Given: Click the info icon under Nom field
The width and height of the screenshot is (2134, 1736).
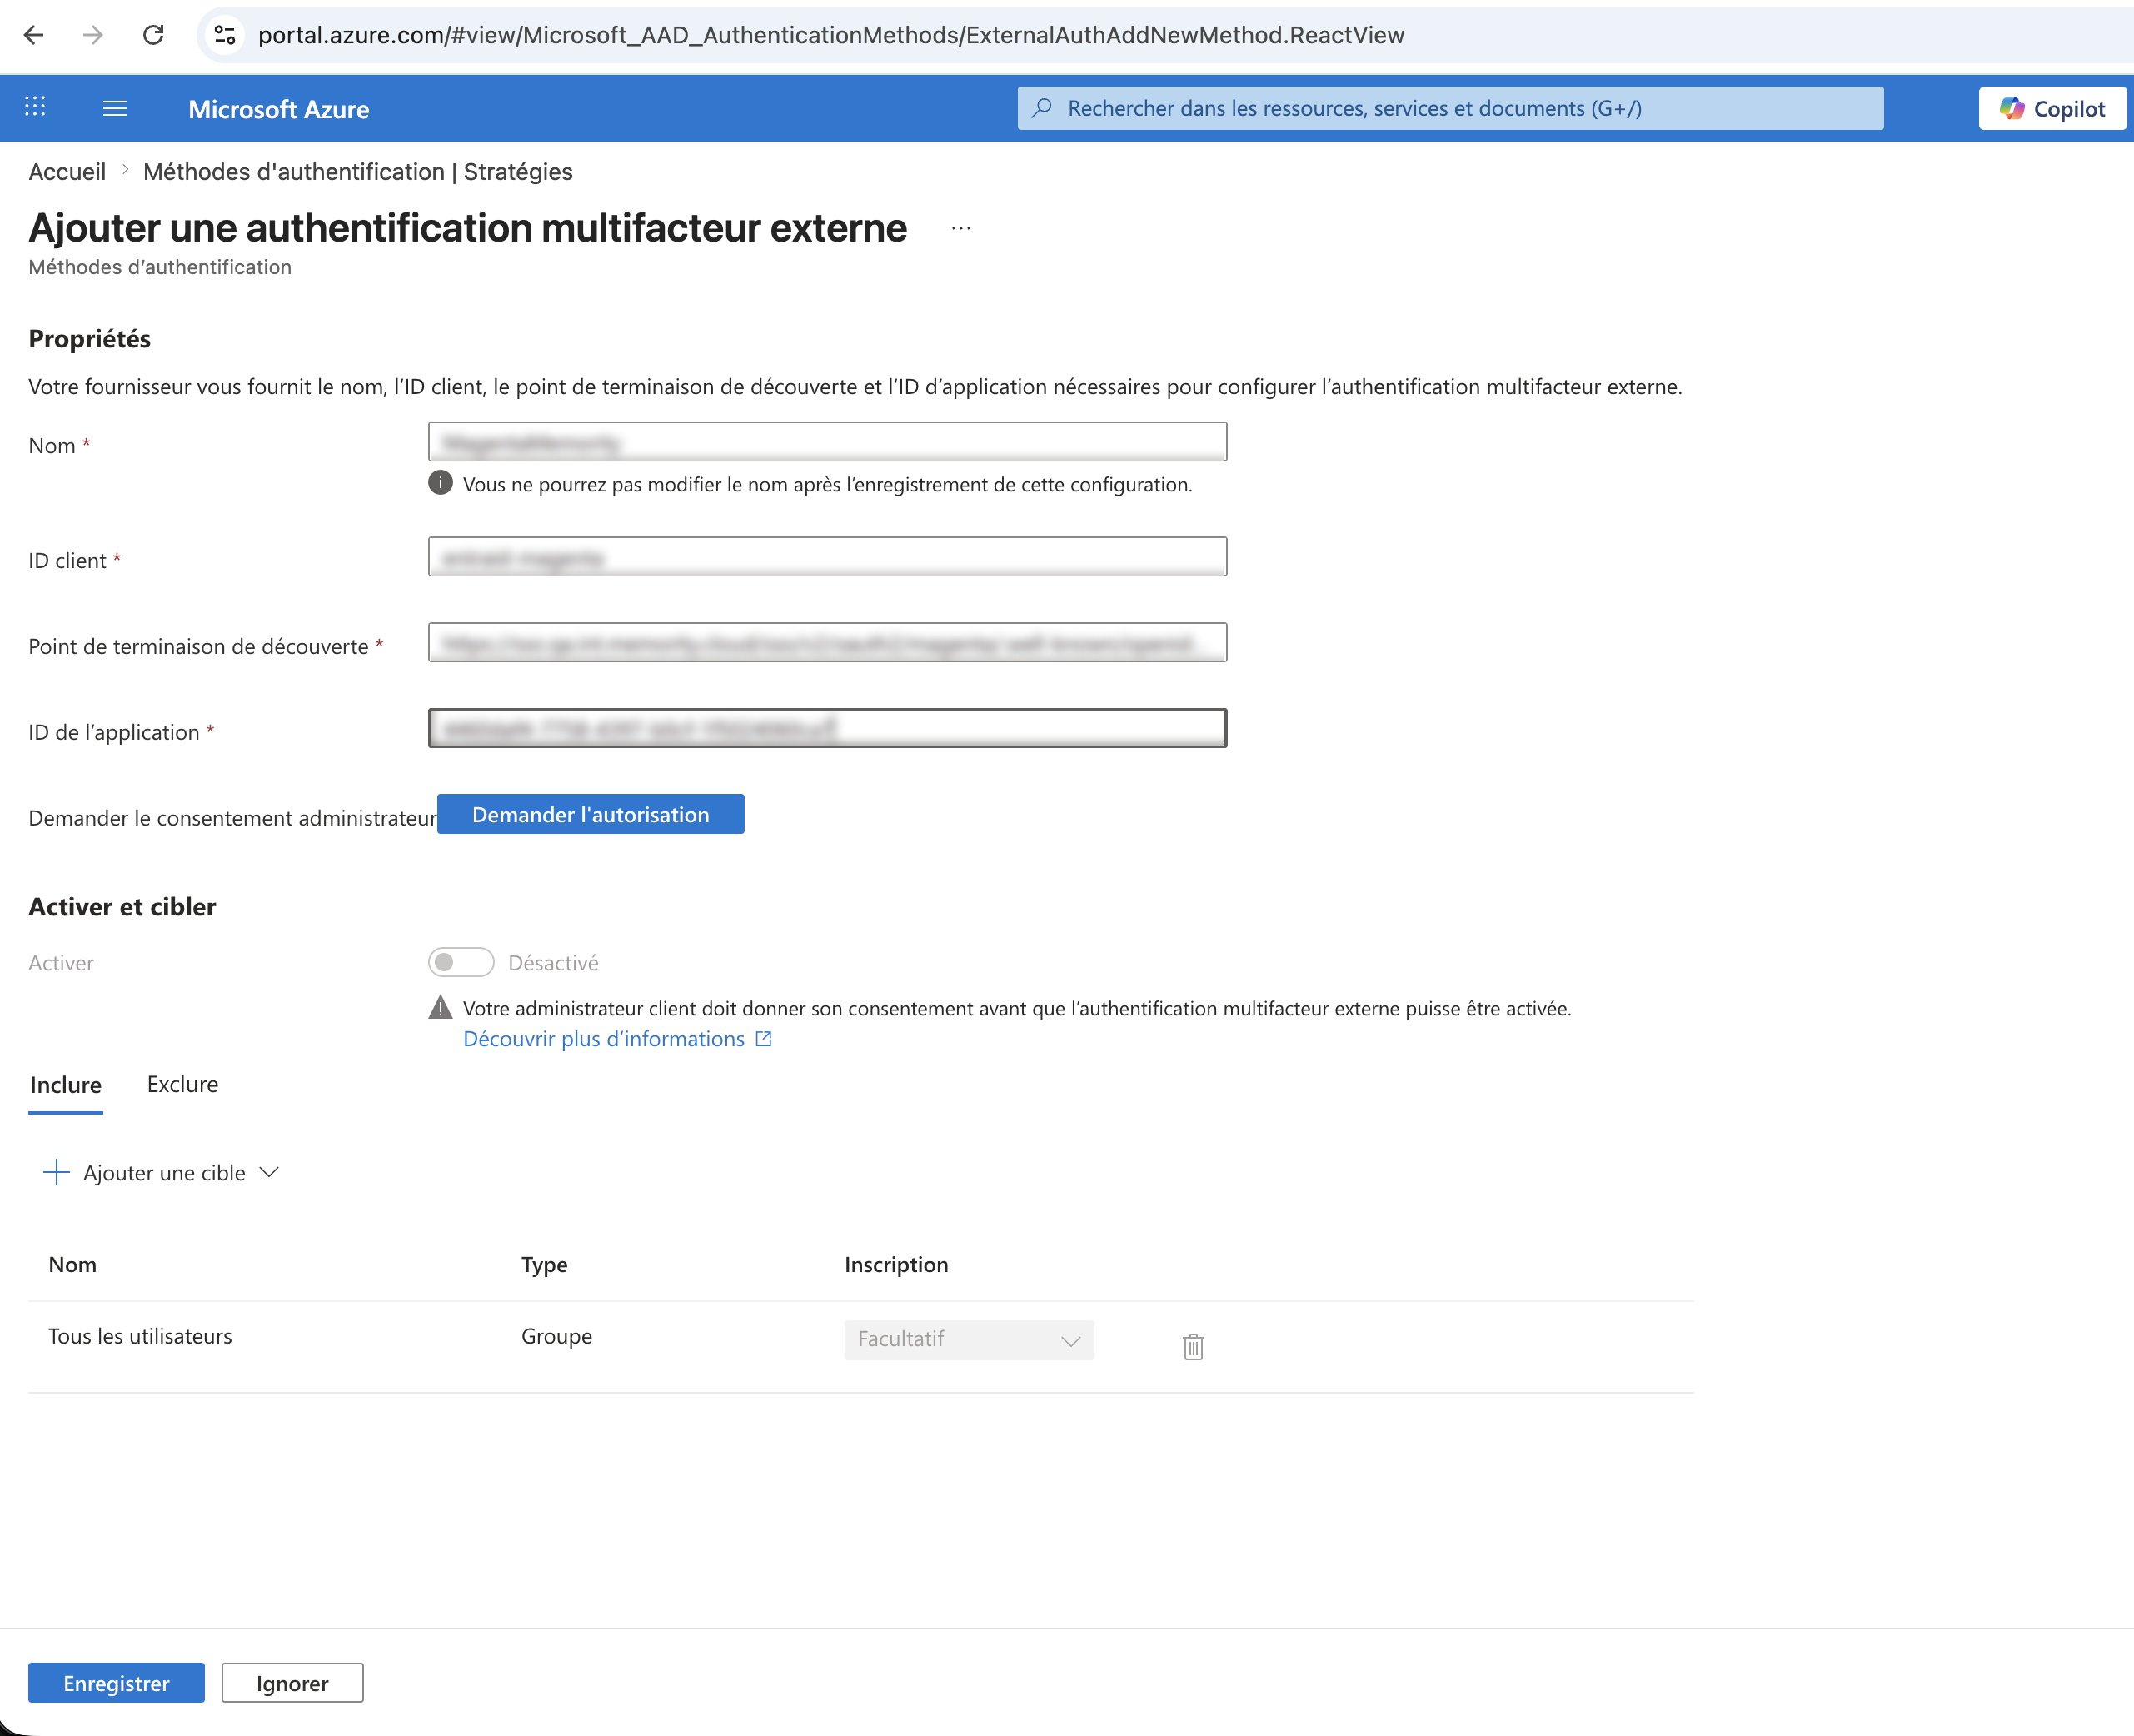Looking at the screenshot, I should [440, 483].
